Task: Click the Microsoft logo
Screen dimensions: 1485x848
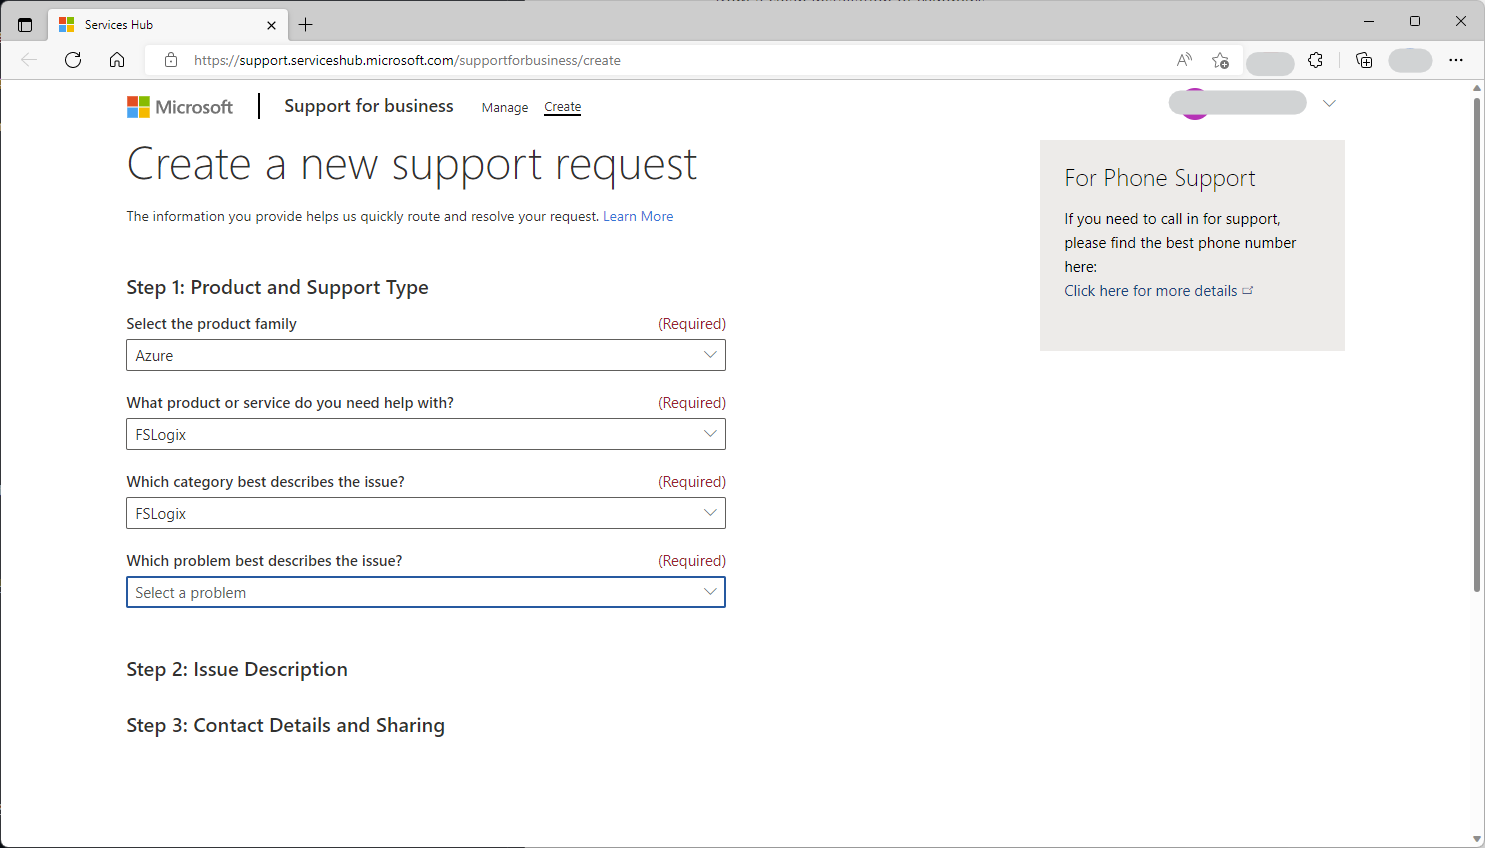Action: (180, 107)
